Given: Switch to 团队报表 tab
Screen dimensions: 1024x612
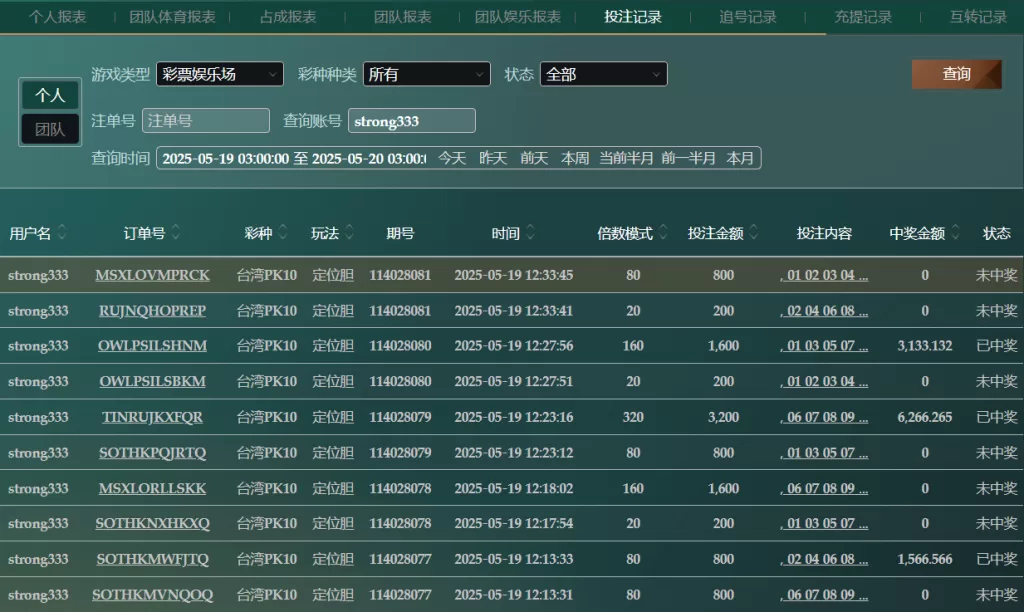Looking at the screenshot, I should (x=402, y=17).
